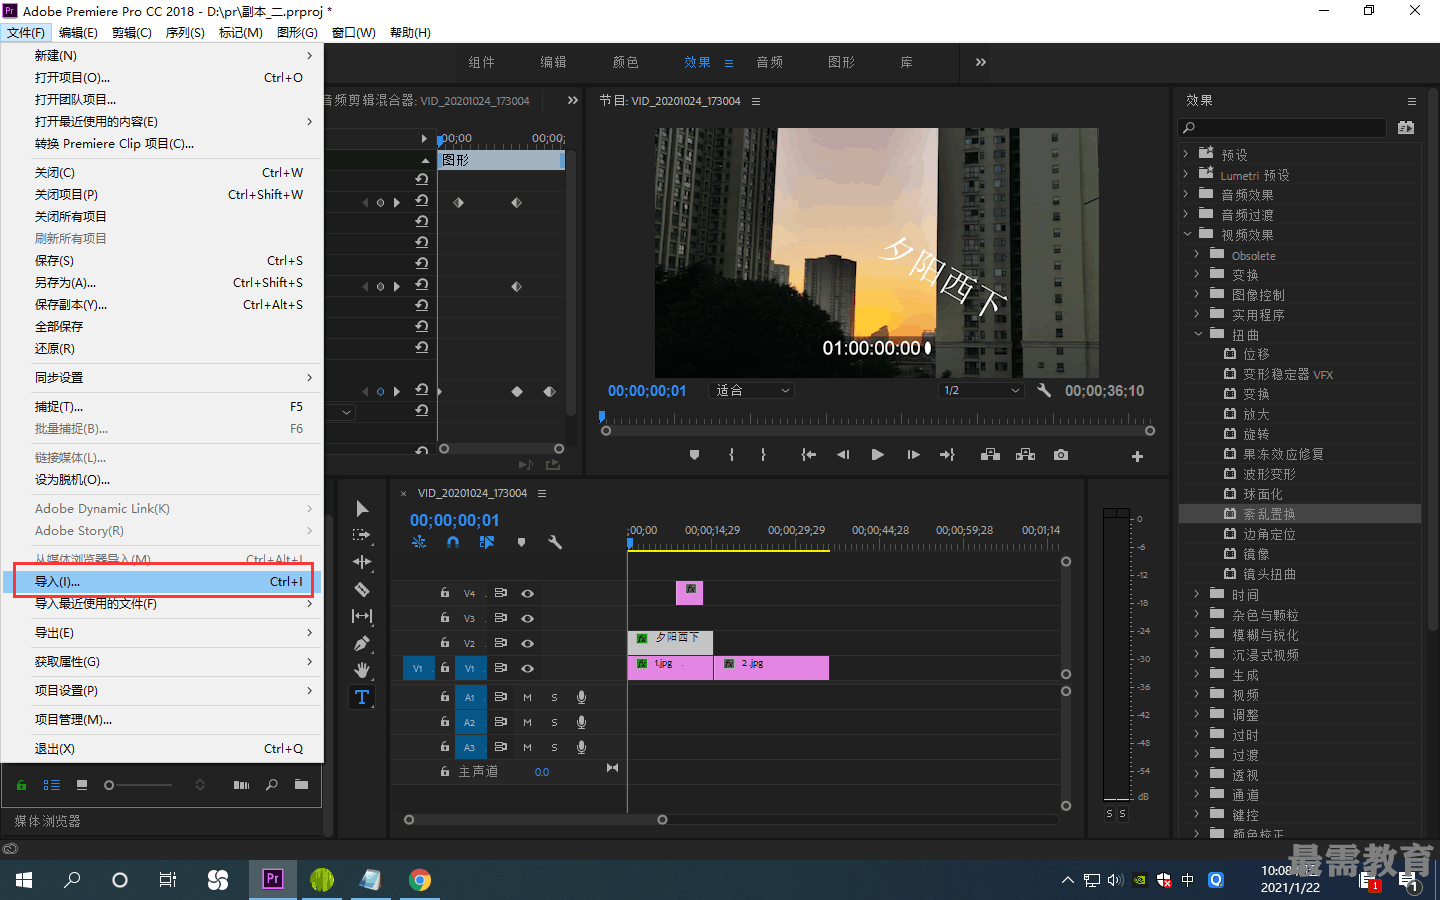Open Program monitor settings wrench
Image resolution: width=1440 pixels, height=900 pixels.
point(1044,390)
